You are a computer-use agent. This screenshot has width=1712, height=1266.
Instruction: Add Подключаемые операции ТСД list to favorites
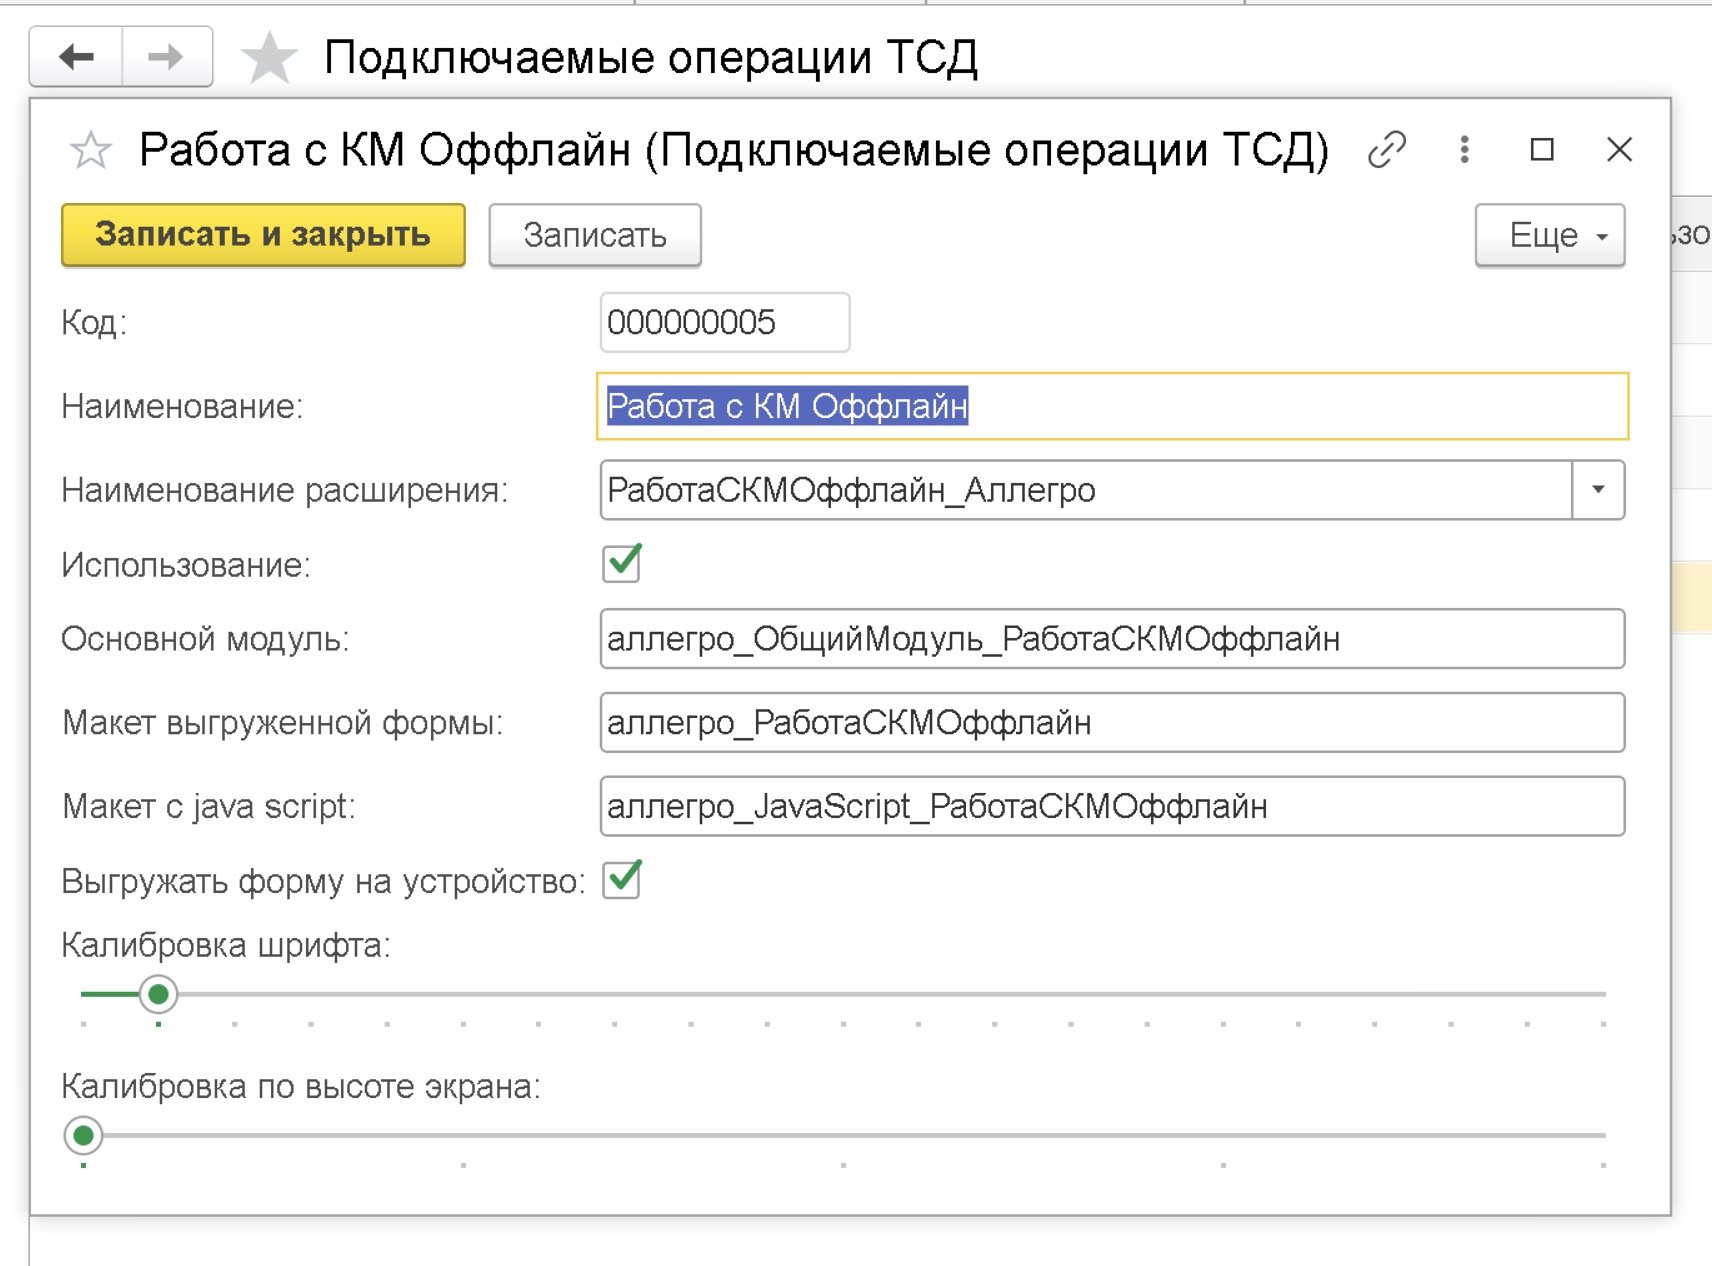coord(269,57)
